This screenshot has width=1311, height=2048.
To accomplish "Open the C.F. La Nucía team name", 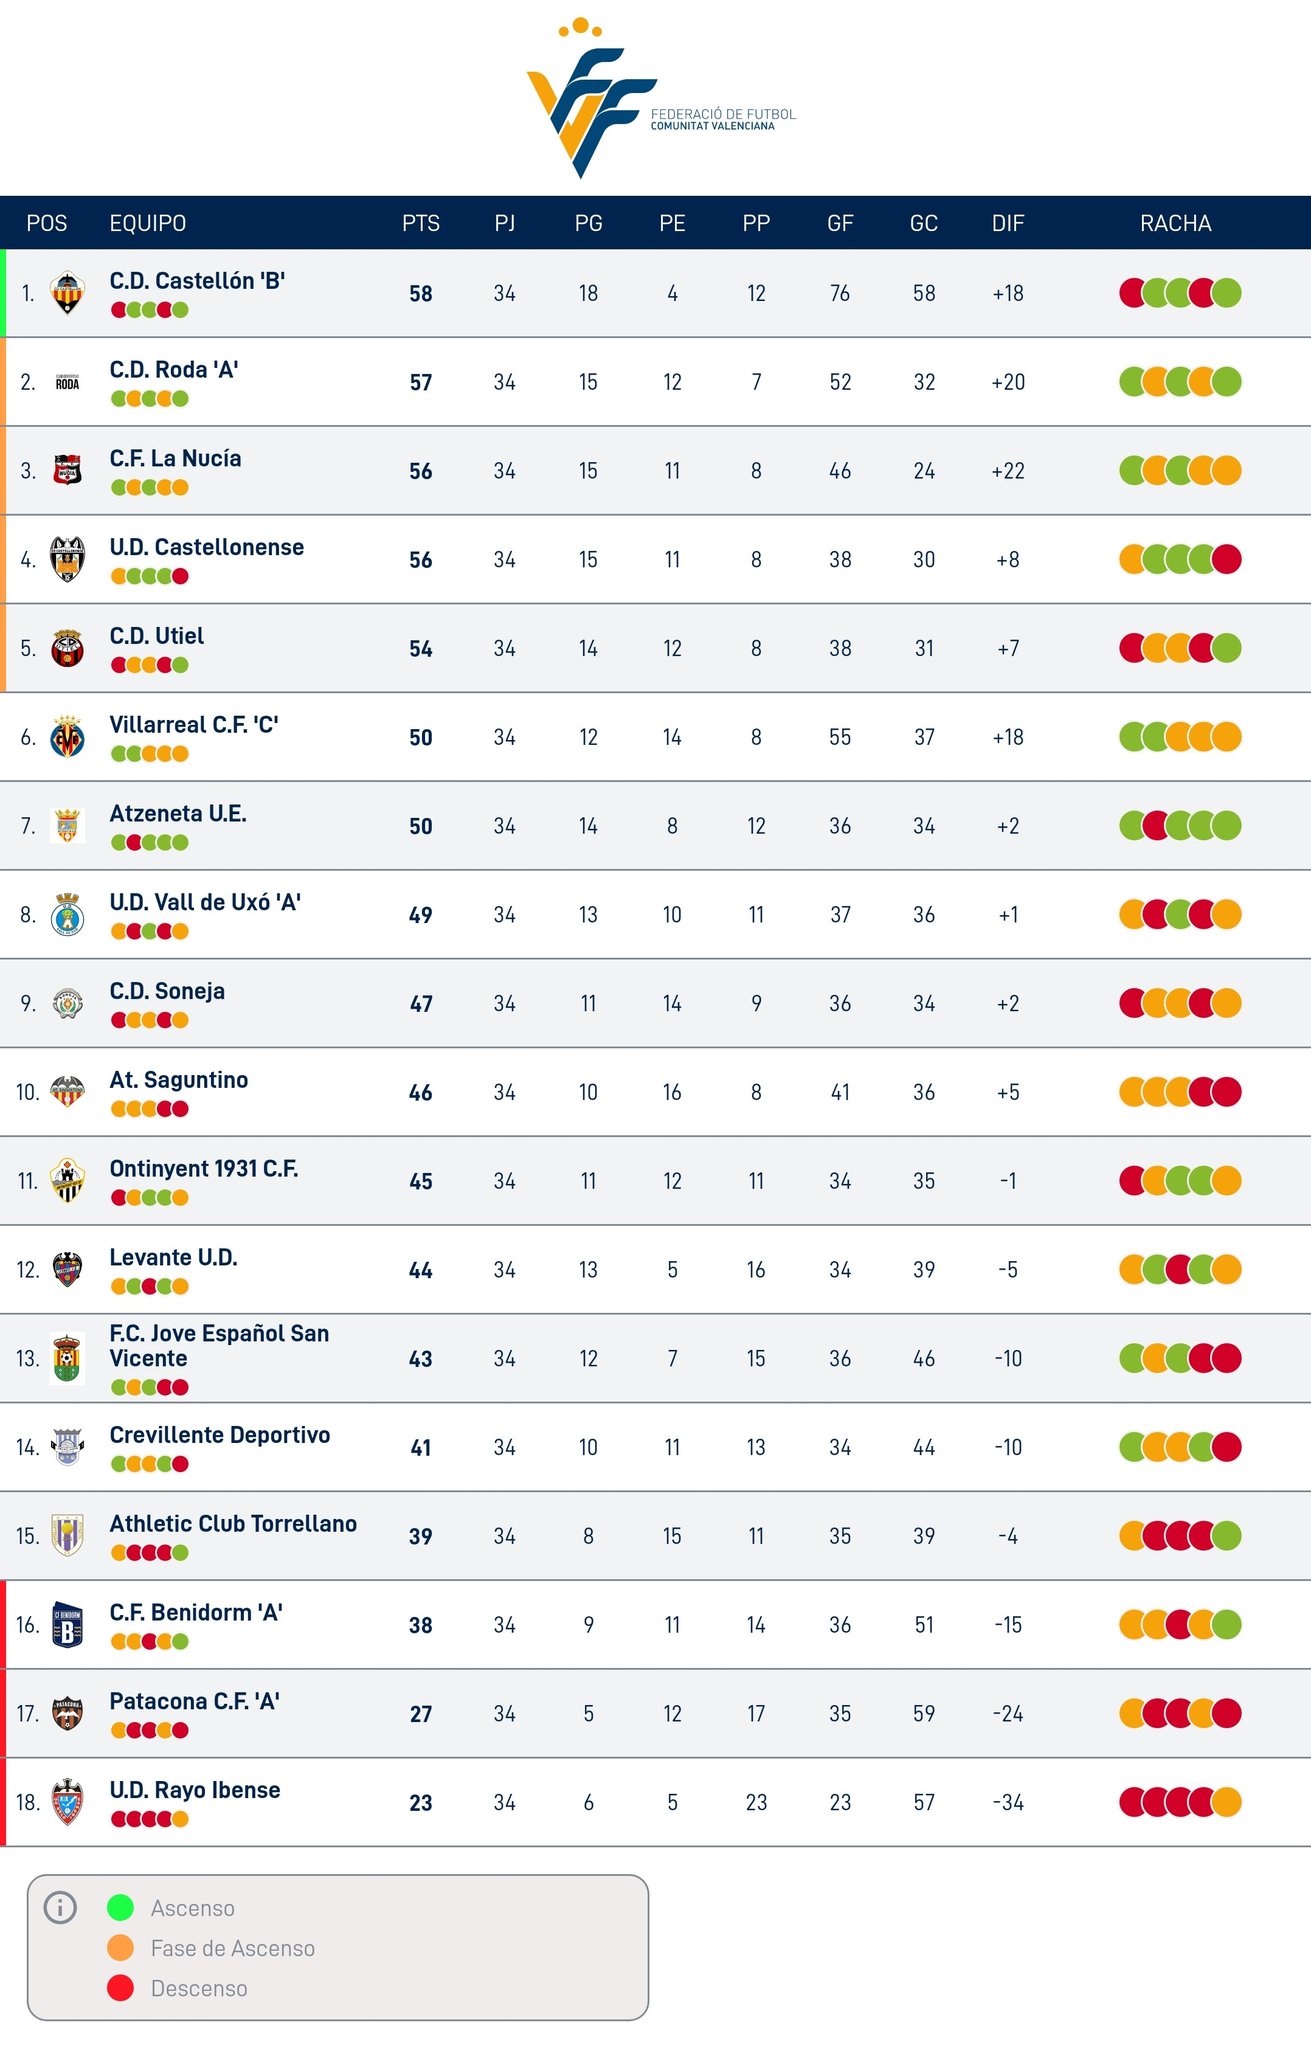I will coord(176,459).
